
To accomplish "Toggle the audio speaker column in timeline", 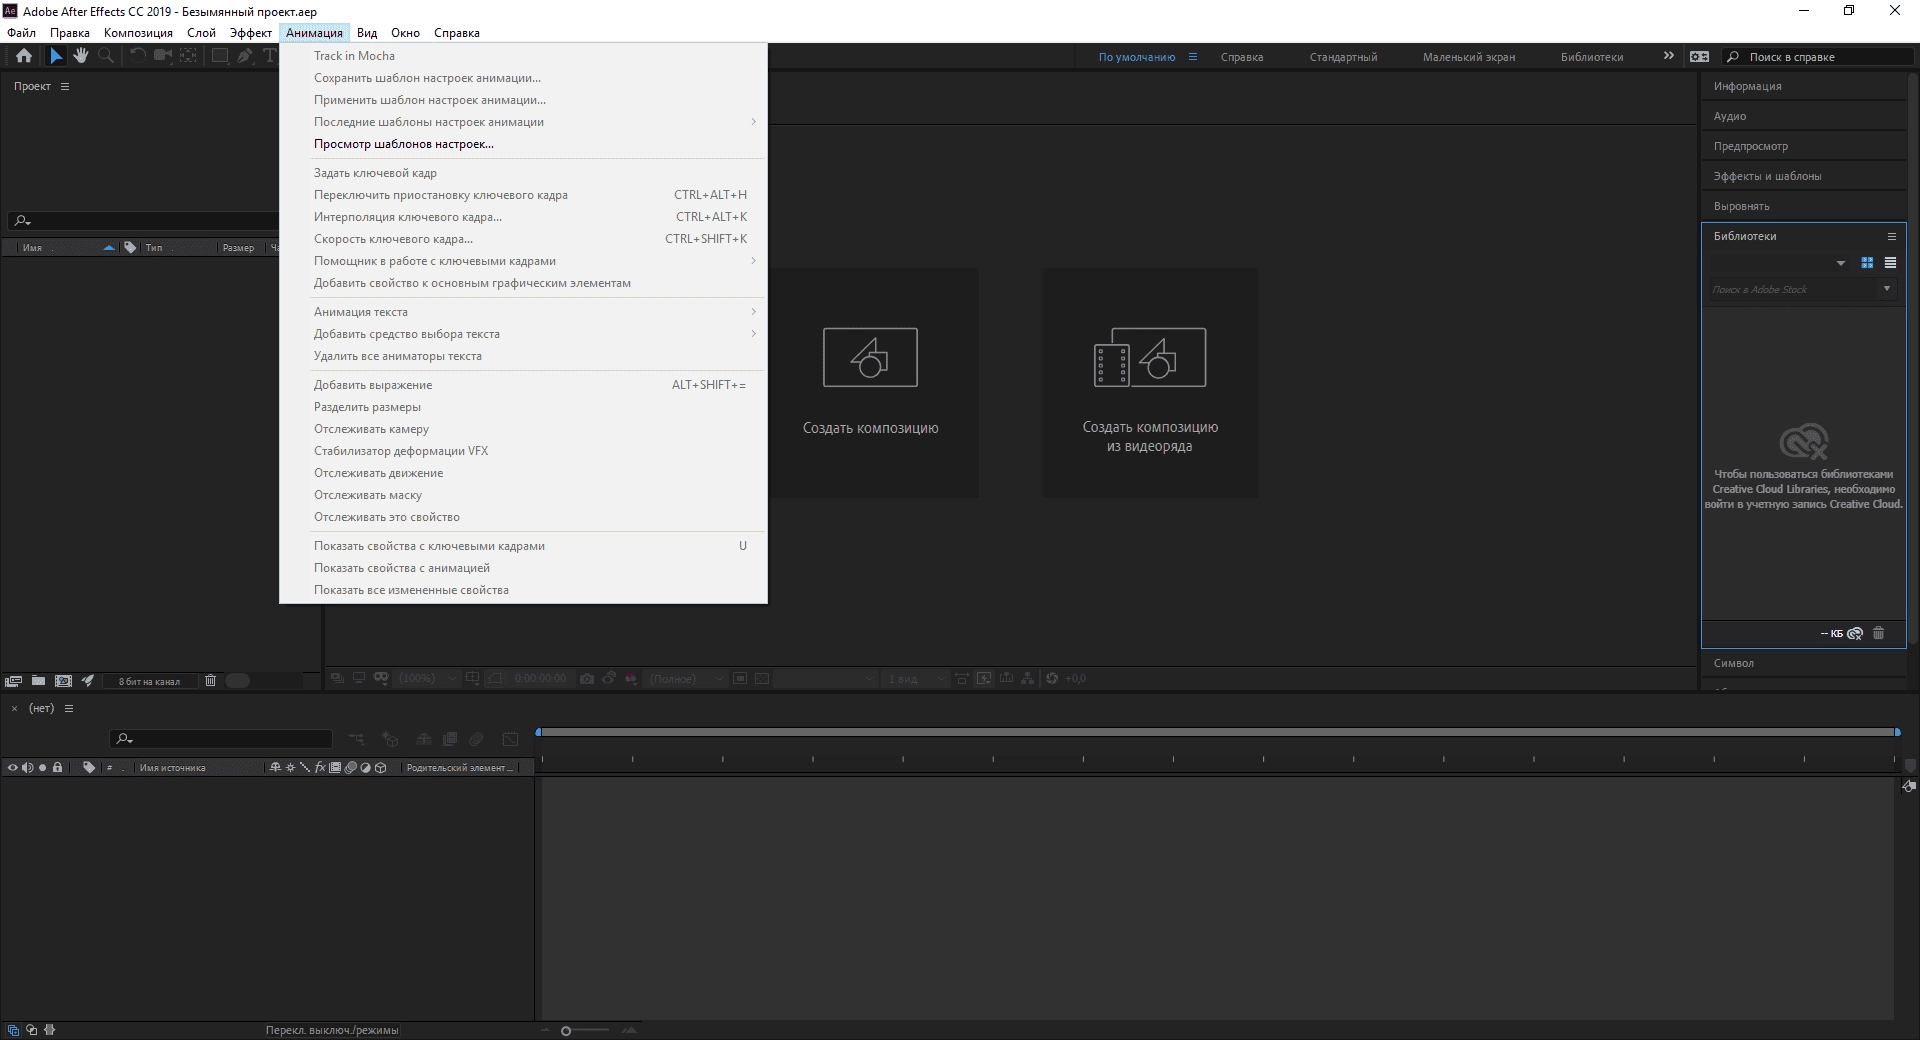I will pyautogui.click(x=27, y=767).
